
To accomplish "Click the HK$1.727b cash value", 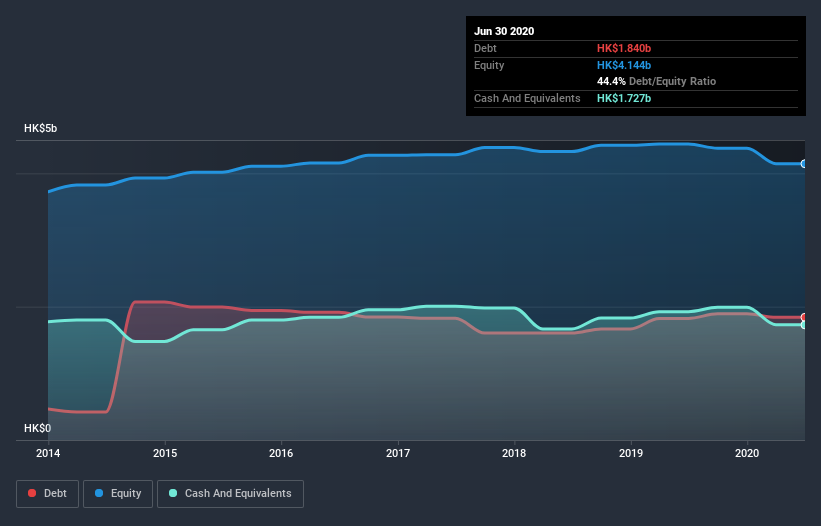I will pos(624,98).
